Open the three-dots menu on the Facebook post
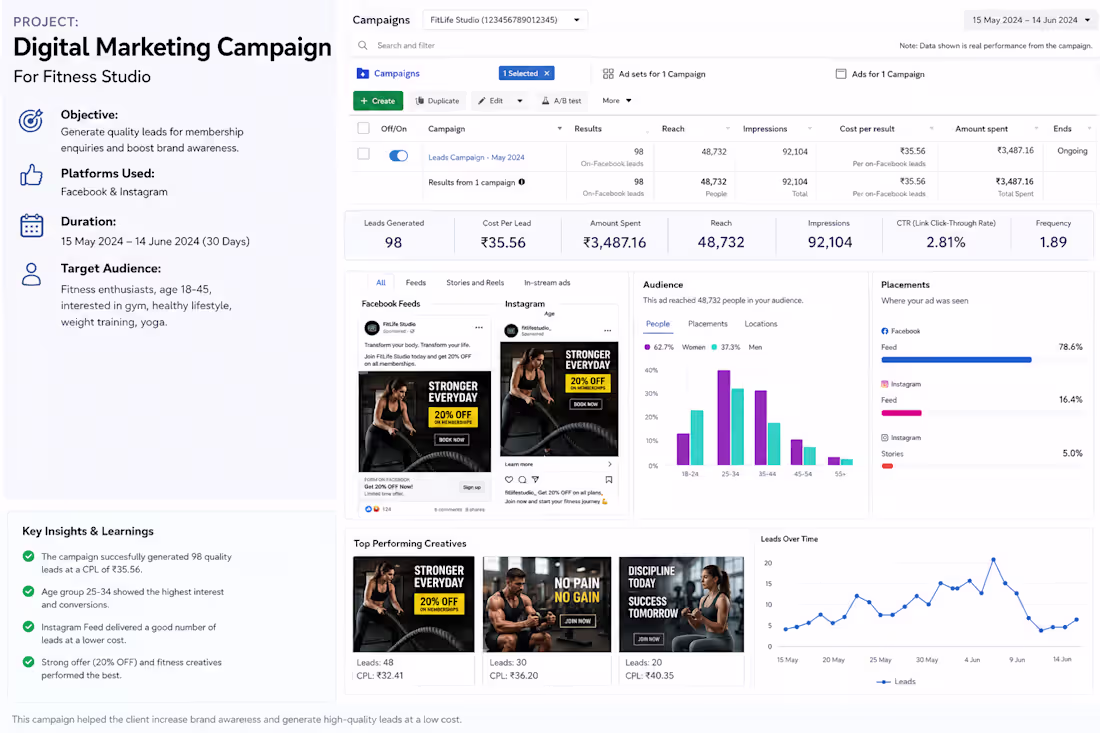The height and width of the screenshot is (733, 1100). [478, 328]
